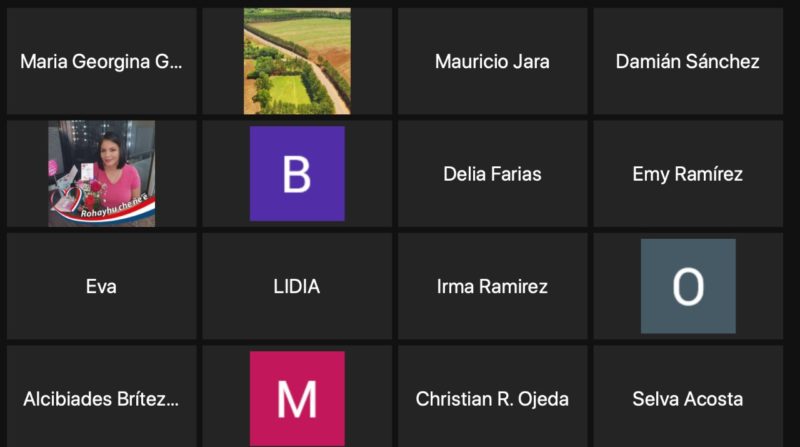
Task: Pick Irma Ramirez's tile
Action: [492, 286]
